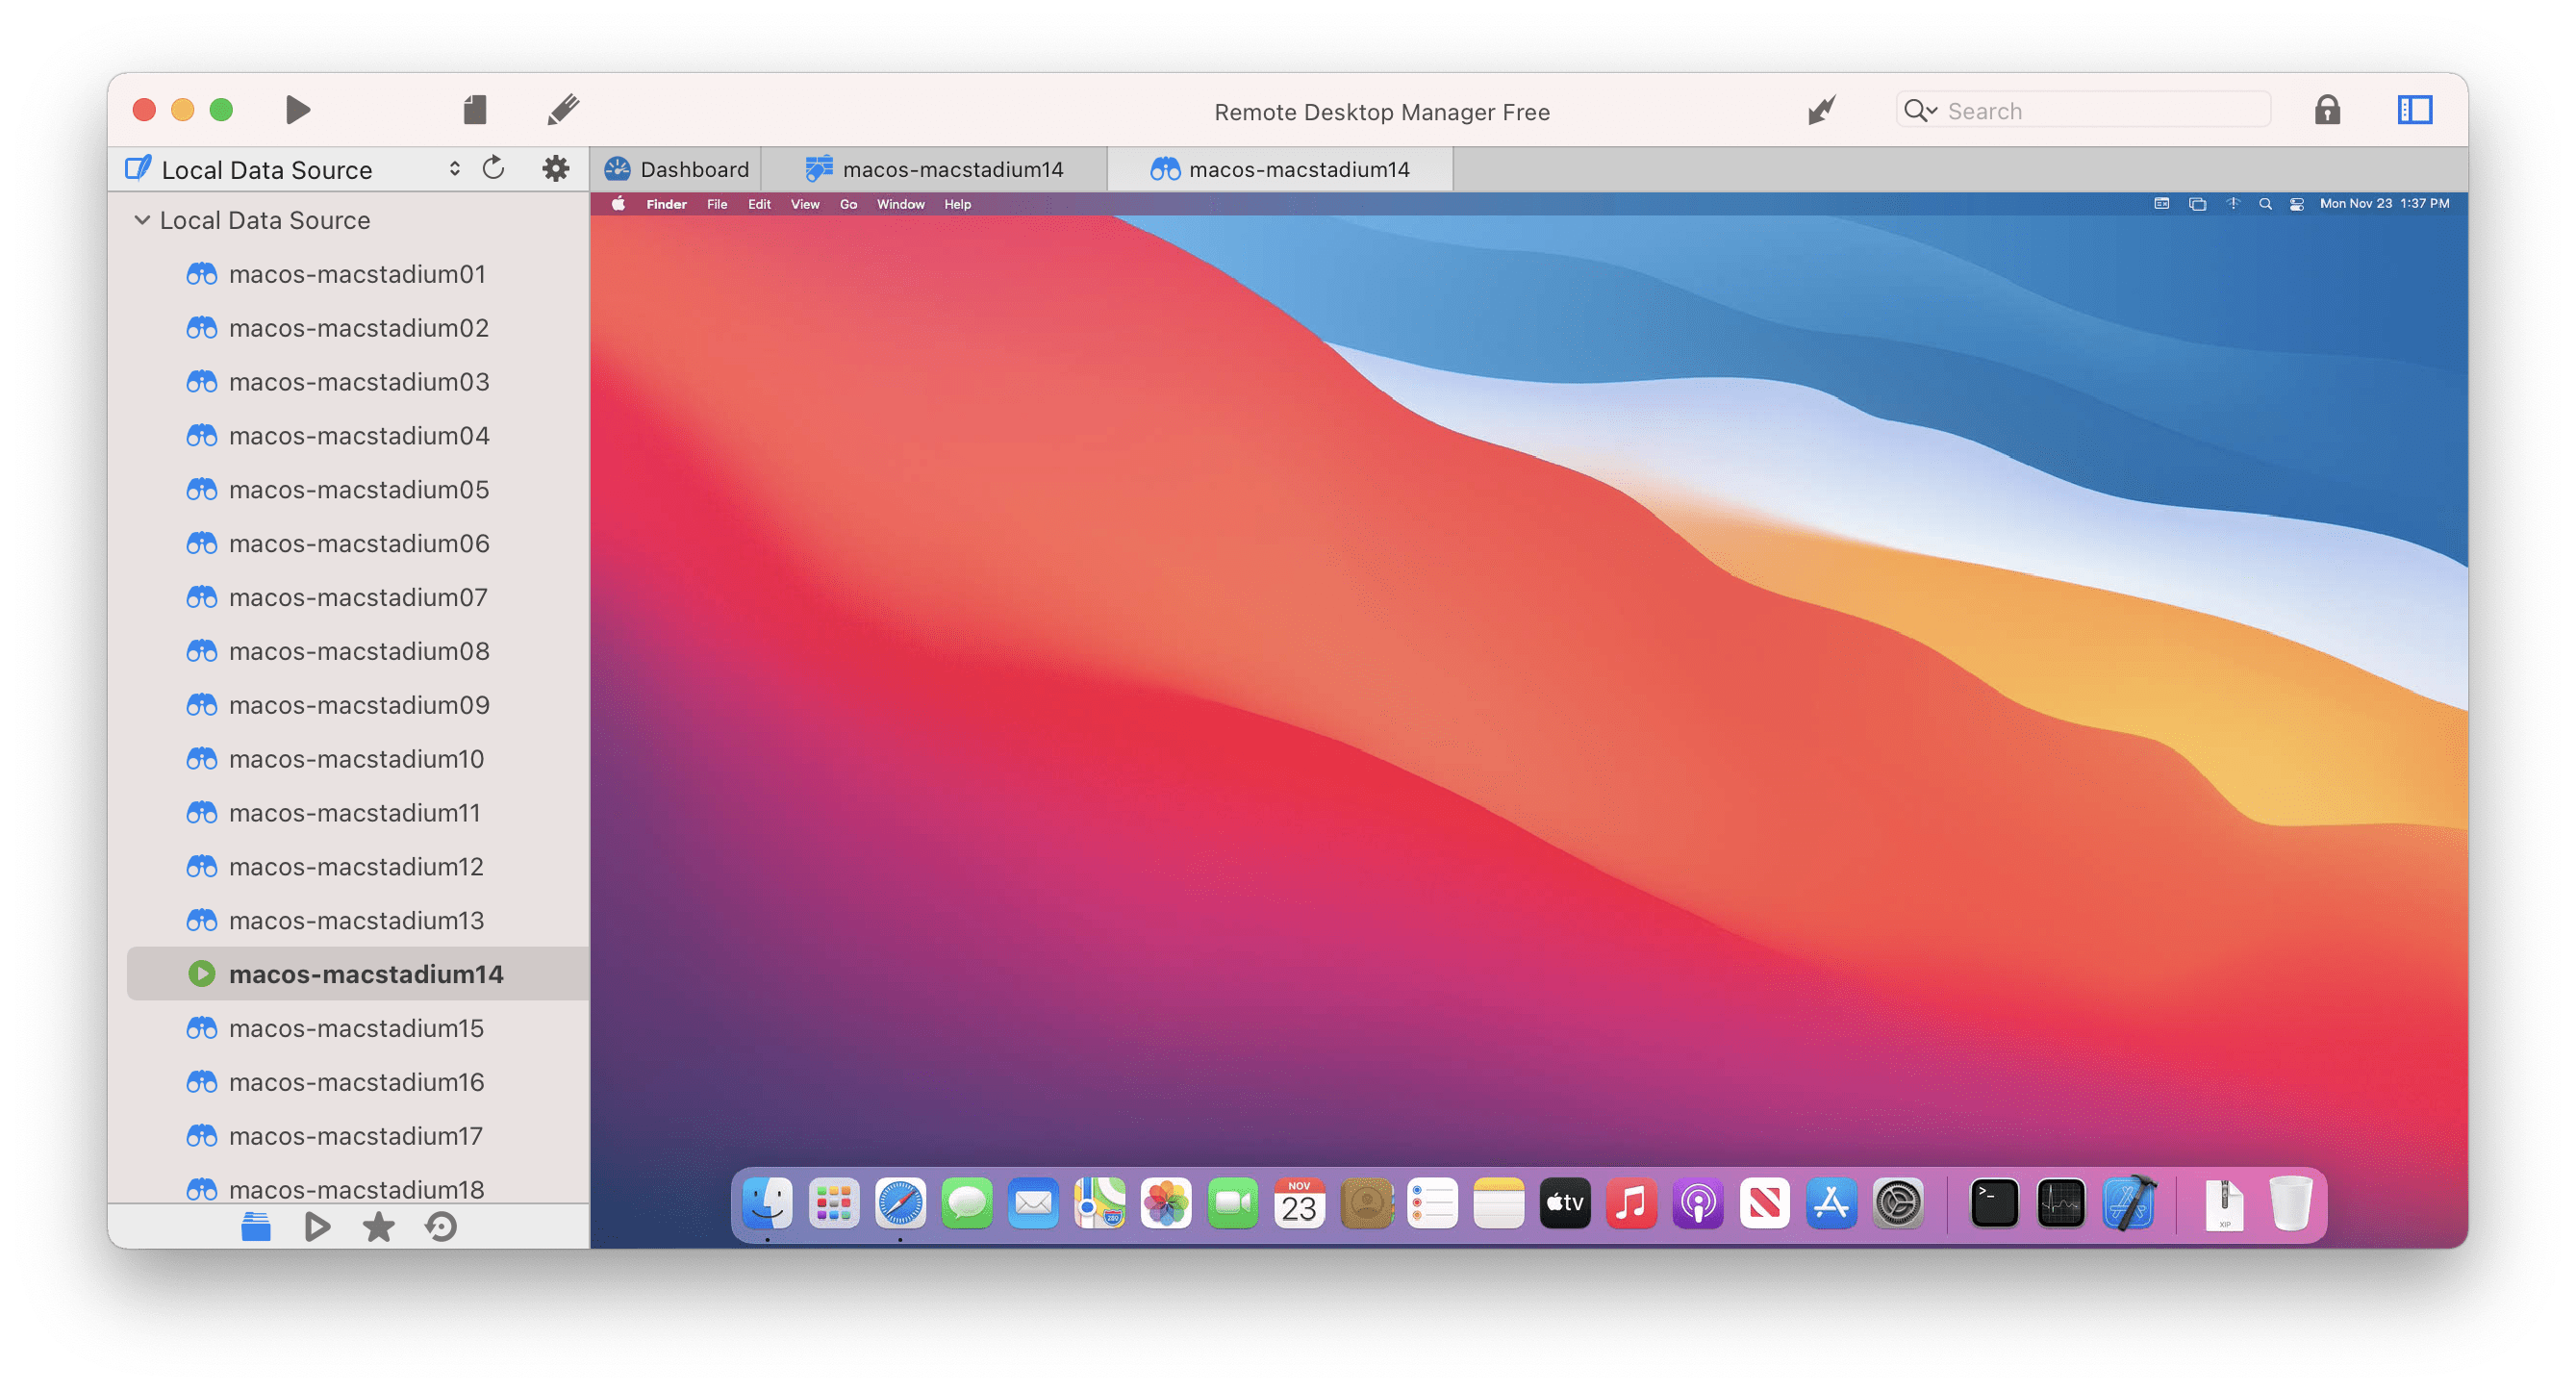Click the blue Vault folder icon at bottom
The width and height of the screenshot is (2576, 1391).
[256, 1226]
